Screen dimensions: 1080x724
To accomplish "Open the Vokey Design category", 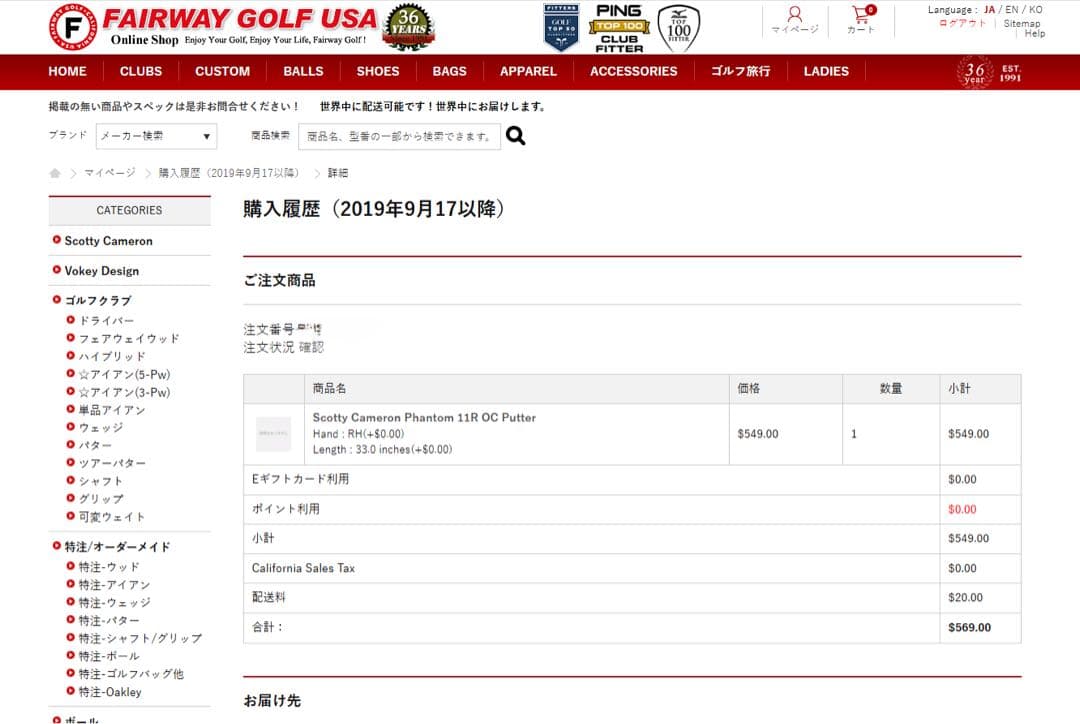I will (101, 271).
